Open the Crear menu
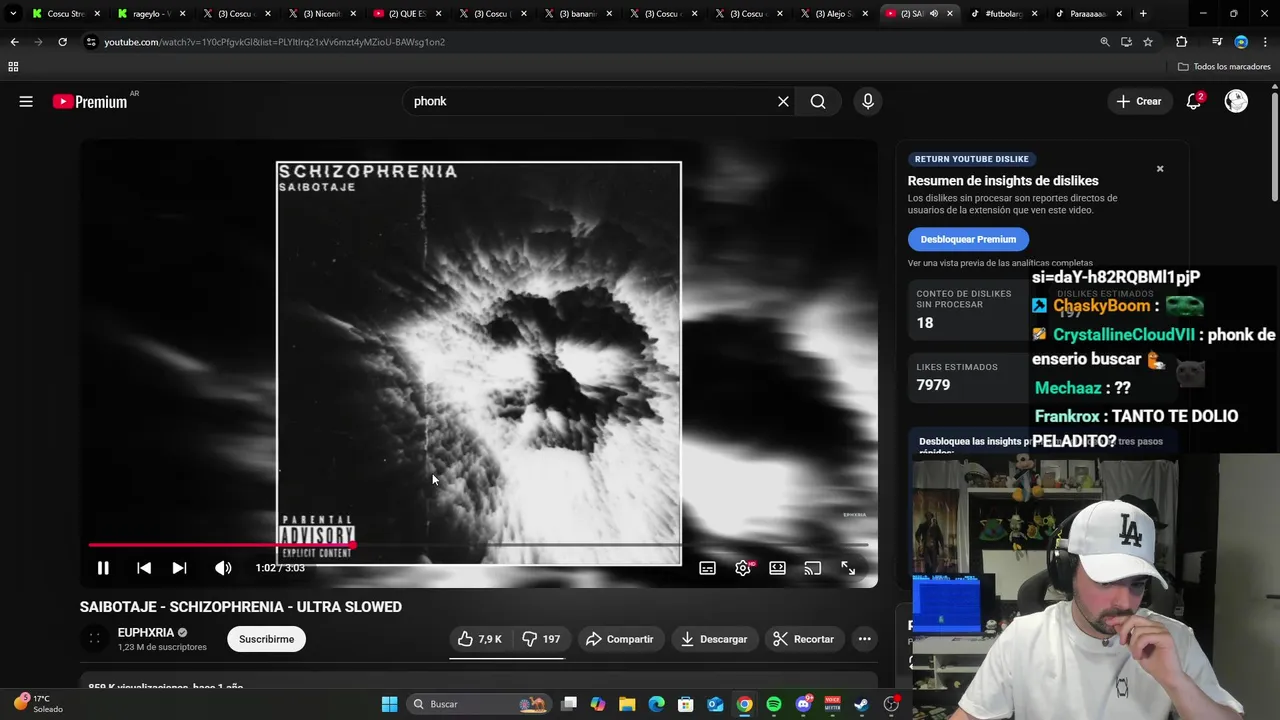 [x=1139, y=101]
